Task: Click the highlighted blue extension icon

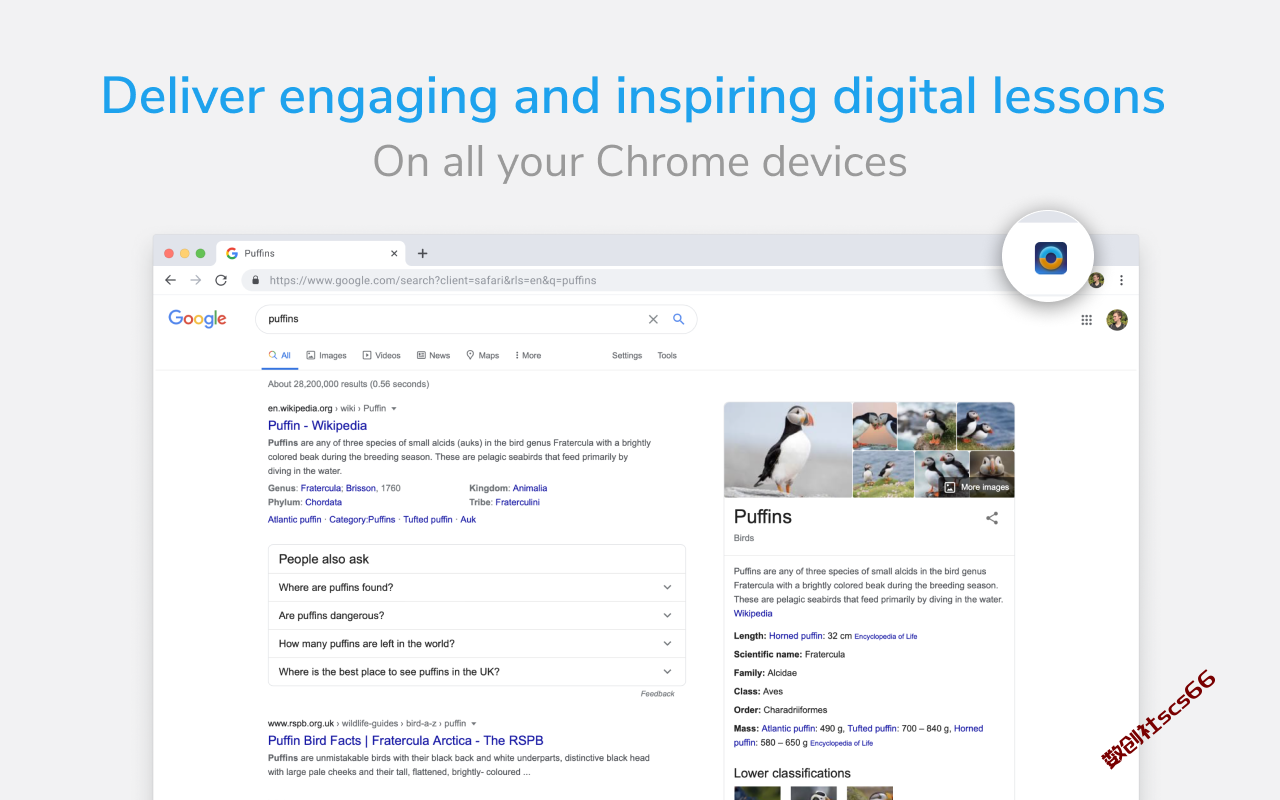Action: coord(1050,258)
